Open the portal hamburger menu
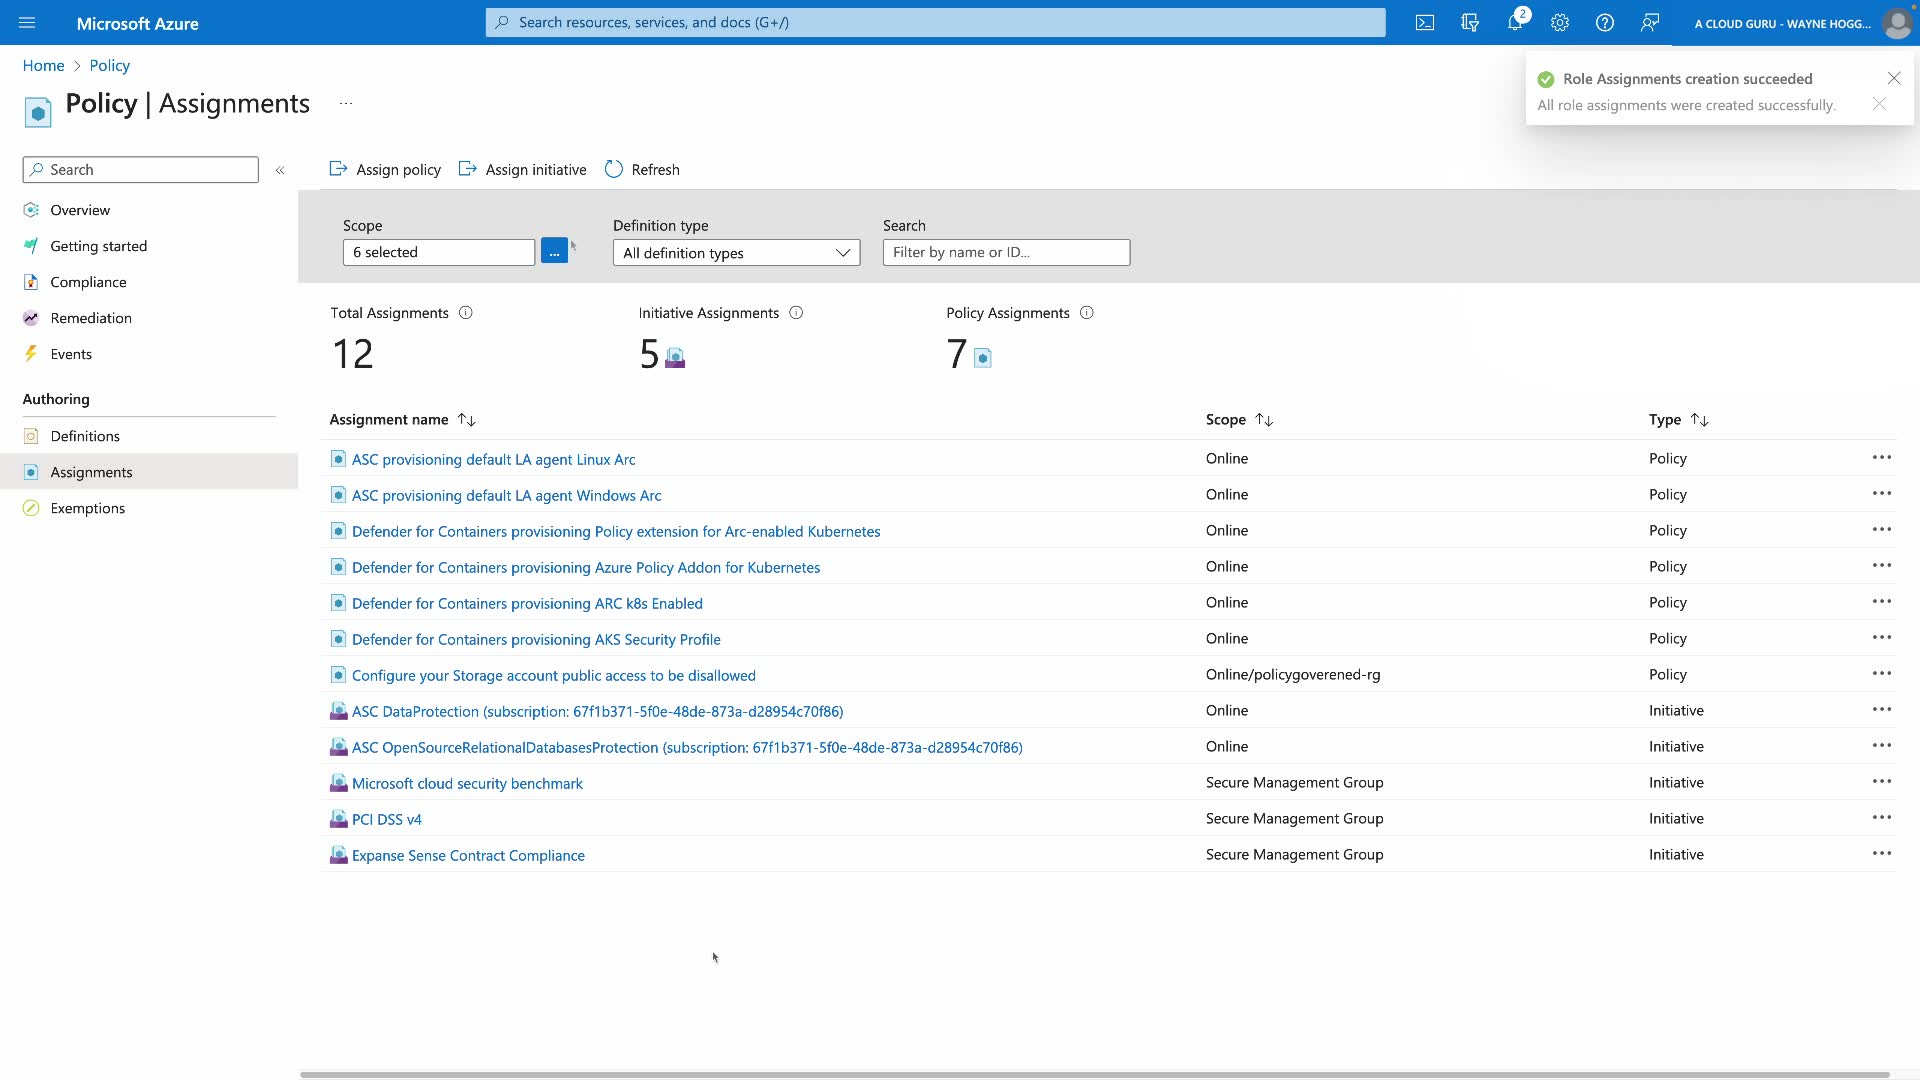 [x=27, y=22]
